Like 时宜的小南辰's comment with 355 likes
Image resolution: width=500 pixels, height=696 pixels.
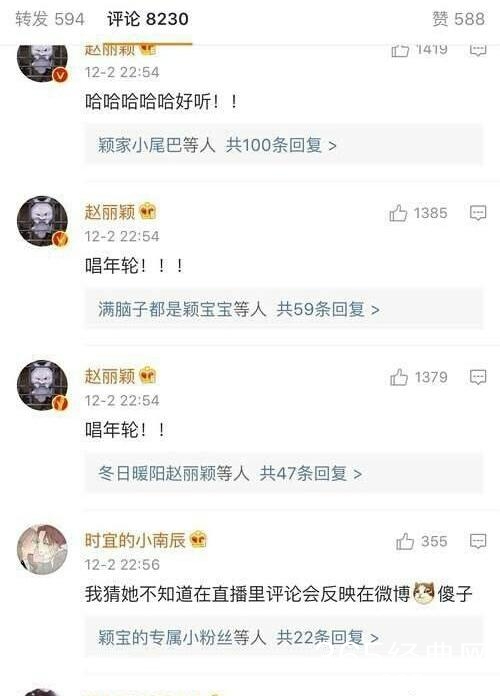point(405,542)
